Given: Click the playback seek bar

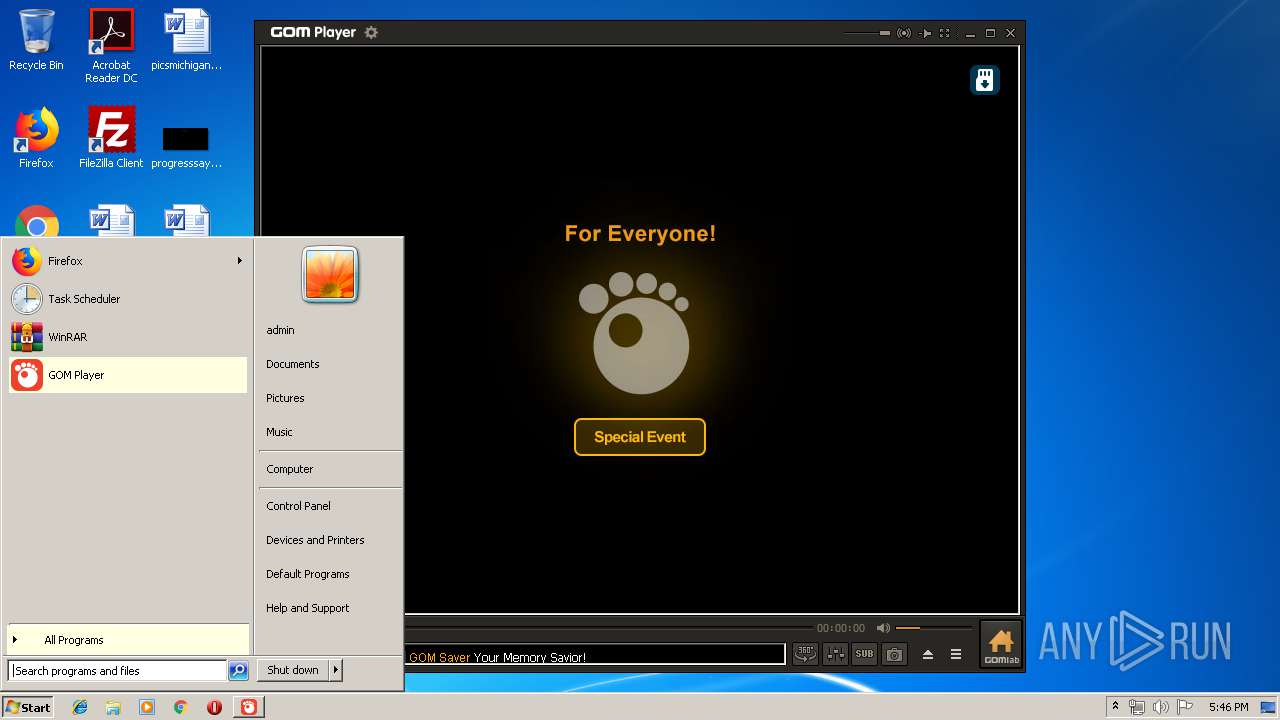Looking at the screenshot, I should (608, 628).
